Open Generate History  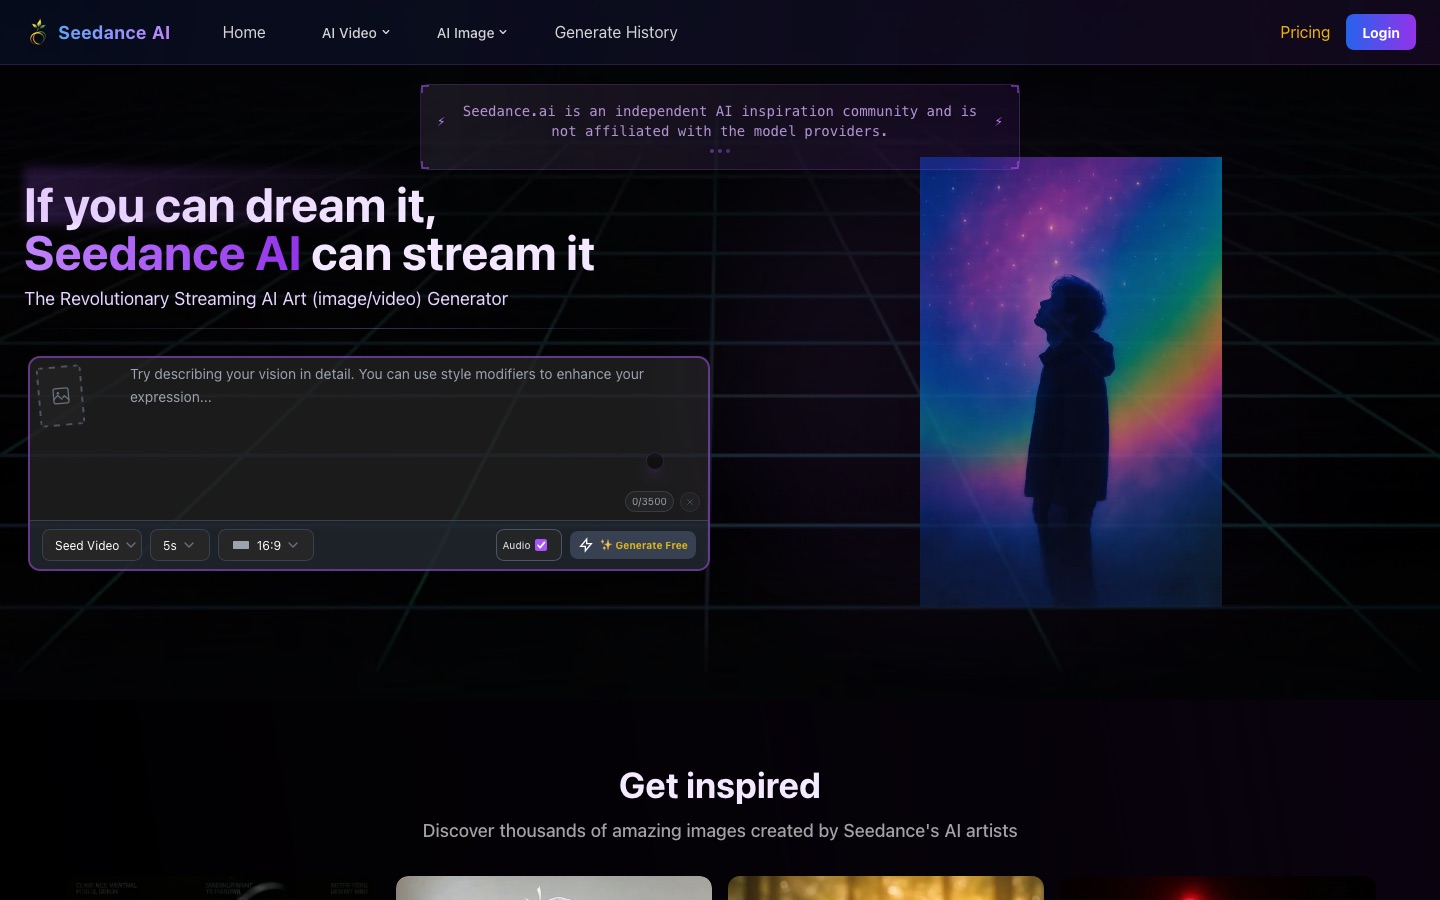(616, 32)
